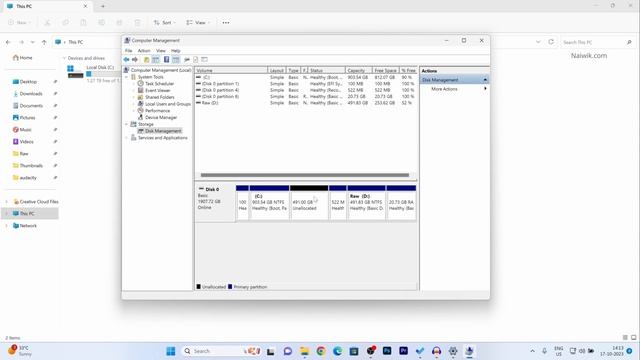Open the Action menu

pyautogui.click(x=144, y=51)
